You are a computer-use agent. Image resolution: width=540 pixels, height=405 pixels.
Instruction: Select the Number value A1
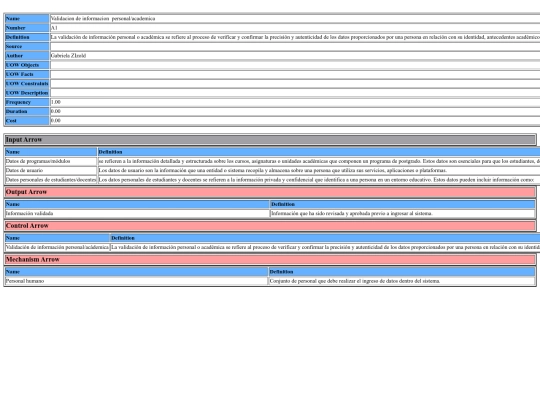[x=54, y=28]
